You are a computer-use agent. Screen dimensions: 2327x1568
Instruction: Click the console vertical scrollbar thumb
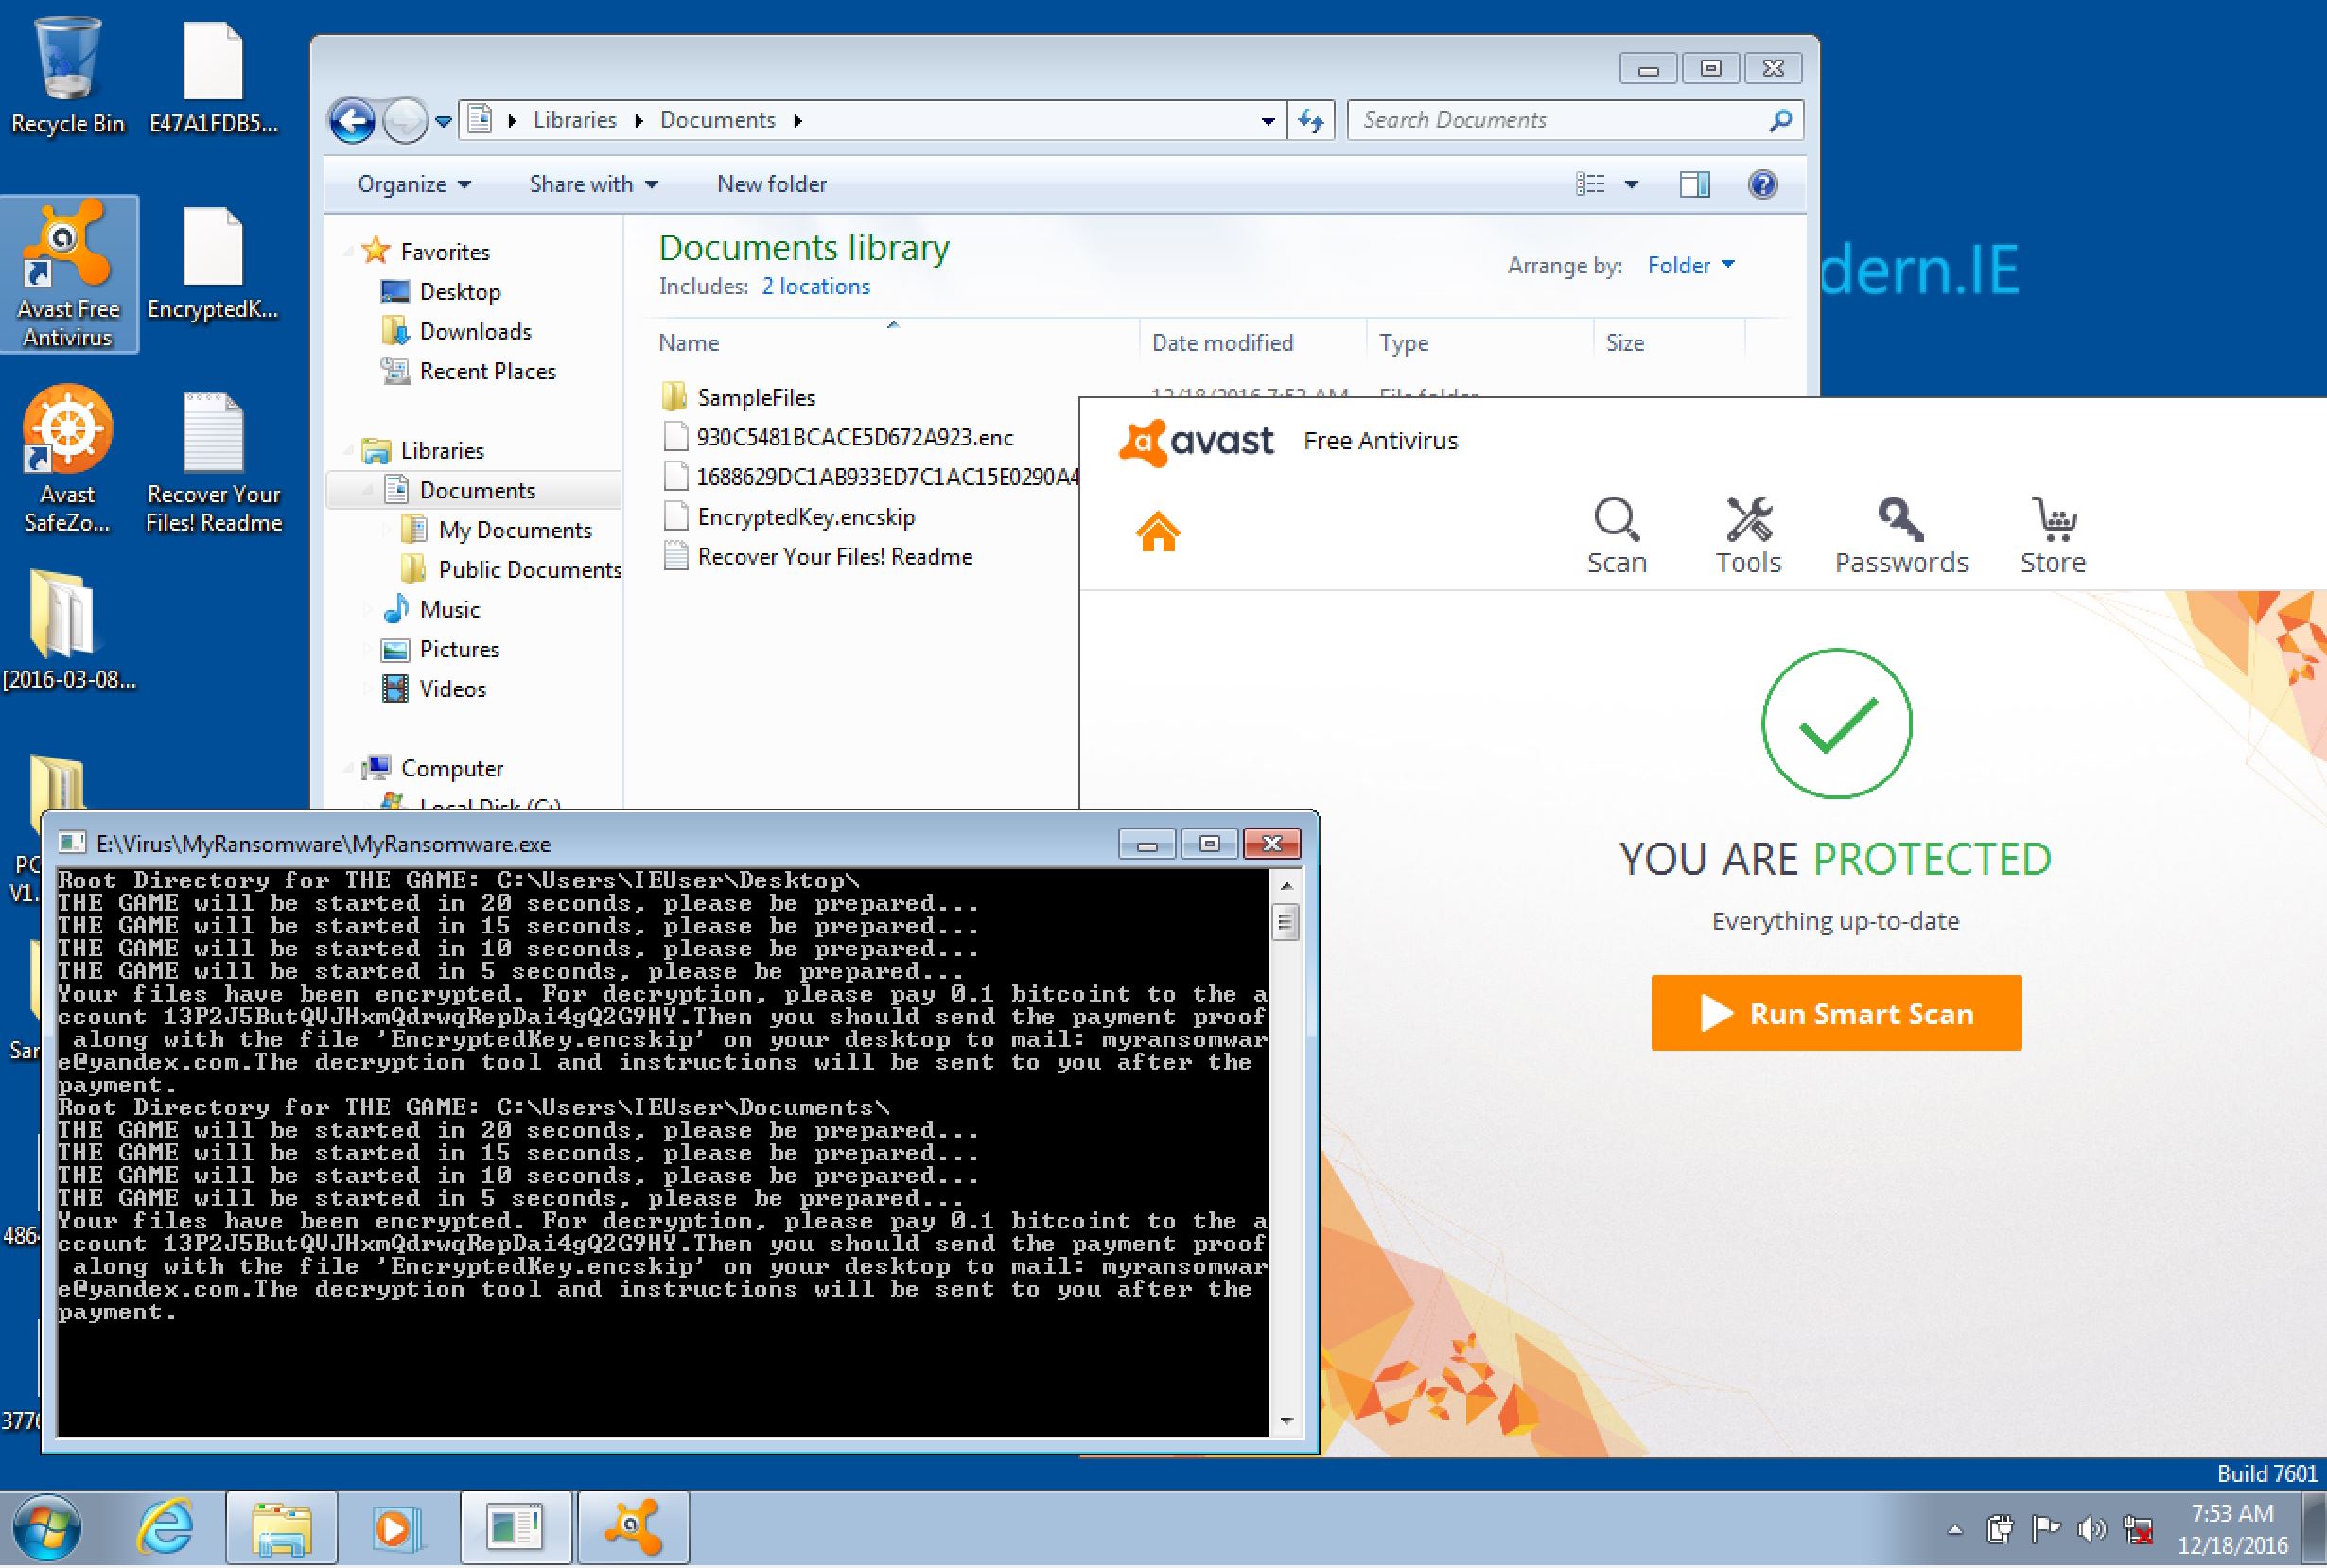coord(1286,921)
